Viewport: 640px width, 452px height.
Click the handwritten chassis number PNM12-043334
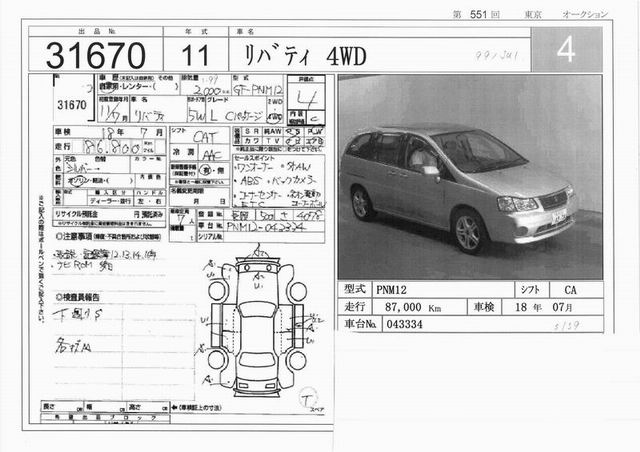click(x=266, y=227)
